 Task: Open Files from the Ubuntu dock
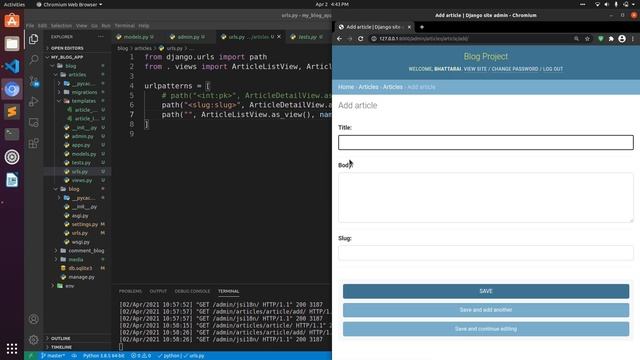click(x=12, y=43)
